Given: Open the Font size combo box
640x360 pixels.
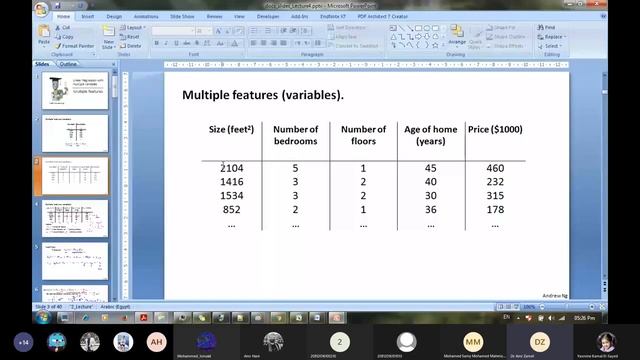Looking at the screenshot, I should (203, 31).
